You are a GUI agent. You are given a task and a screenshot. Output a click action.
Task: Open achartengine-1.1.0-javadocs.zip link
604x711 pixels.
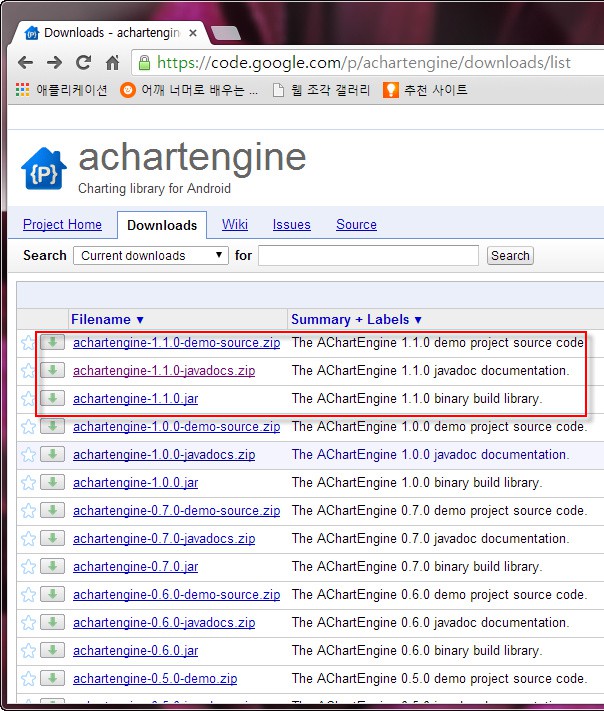click(164, 371)
